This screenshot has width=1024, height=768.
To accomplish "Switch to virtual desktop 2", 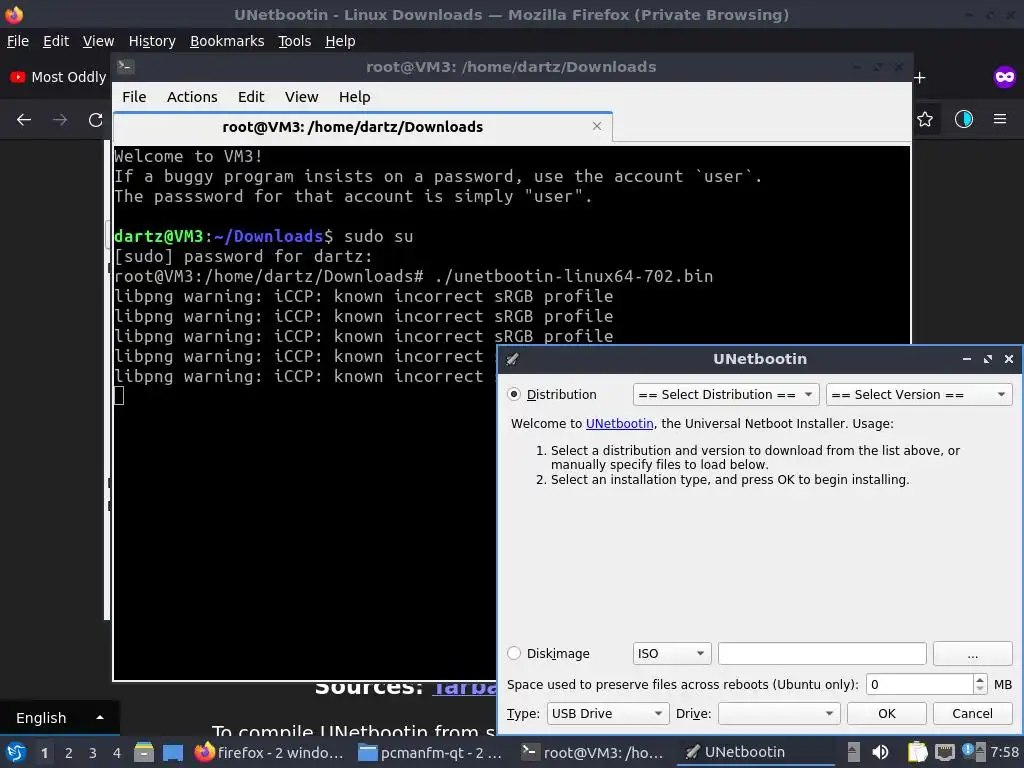I will click(x=69, y=752).
